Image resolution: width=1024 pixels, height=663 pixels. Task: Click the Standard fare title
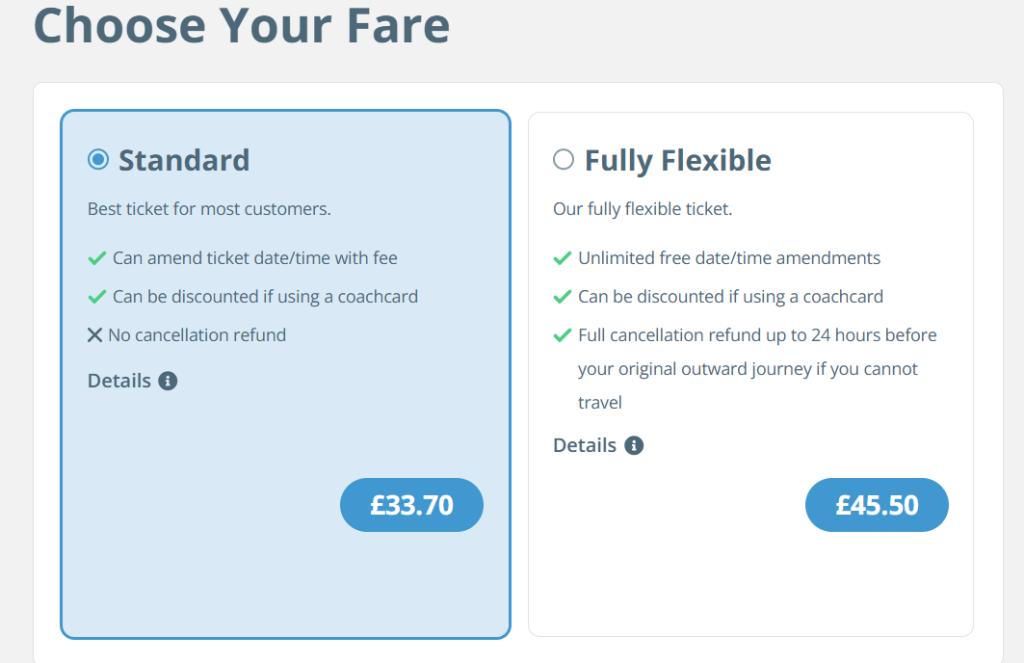(x=184, y=160)
